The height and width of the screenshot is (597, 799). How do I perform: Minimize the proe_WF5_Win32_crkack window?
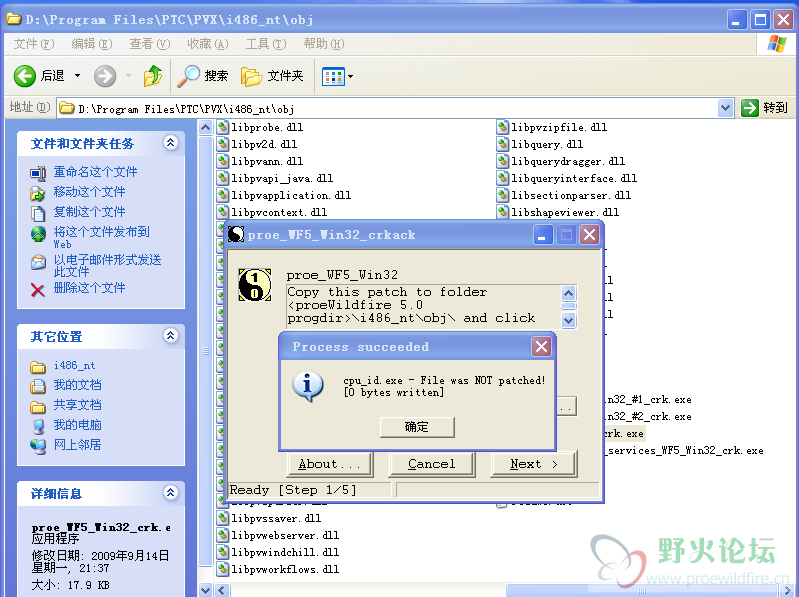click(x=543, y=235)
